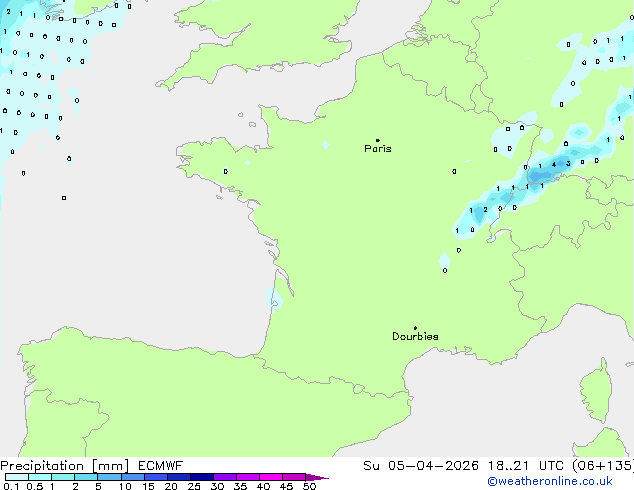Click the Paris location dot marker

(x=378, y=140)
